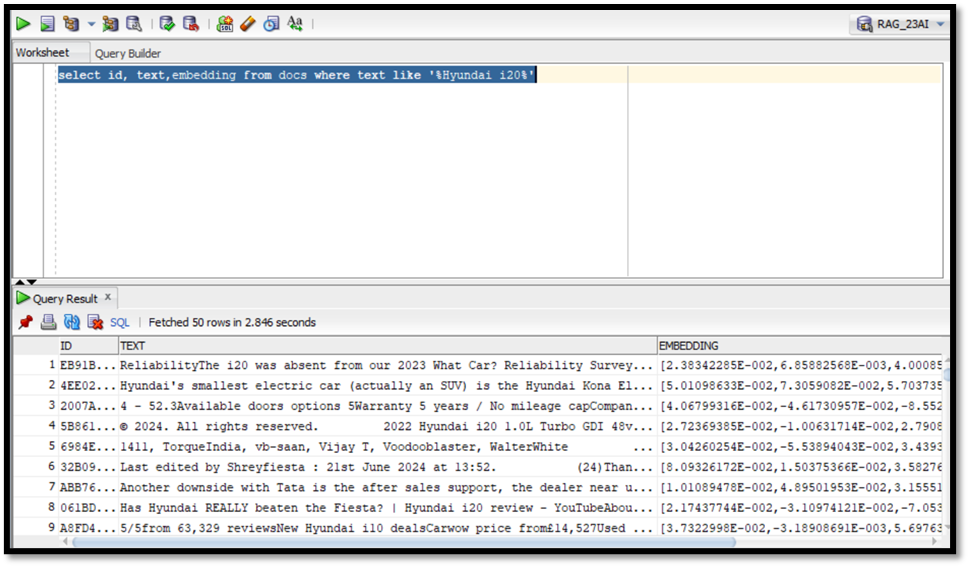Click the ID column header
The width and height of the screenshot is (969, 567).
[88, 346]
